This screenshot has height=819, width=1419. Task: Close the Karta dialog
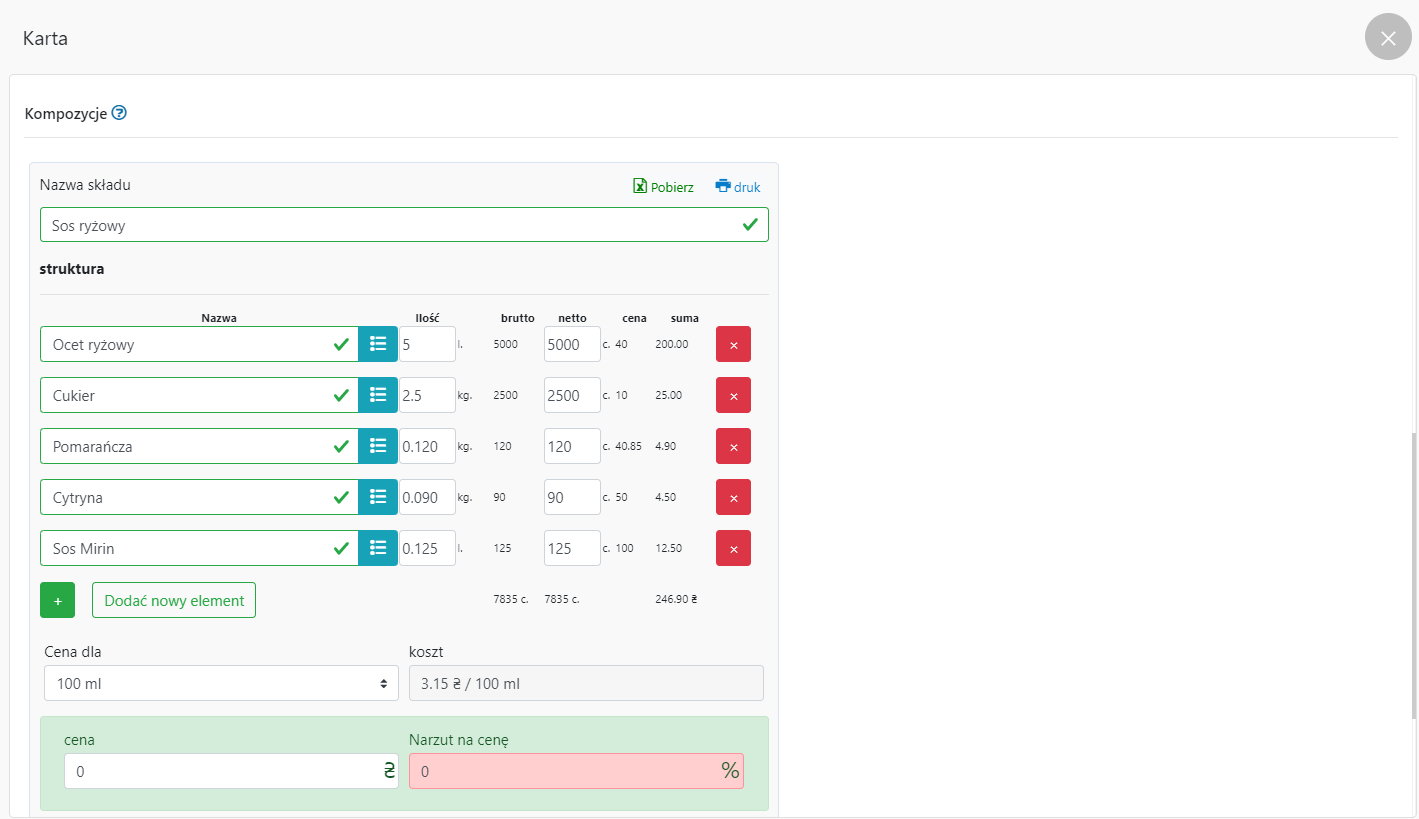click(1387, 38)
